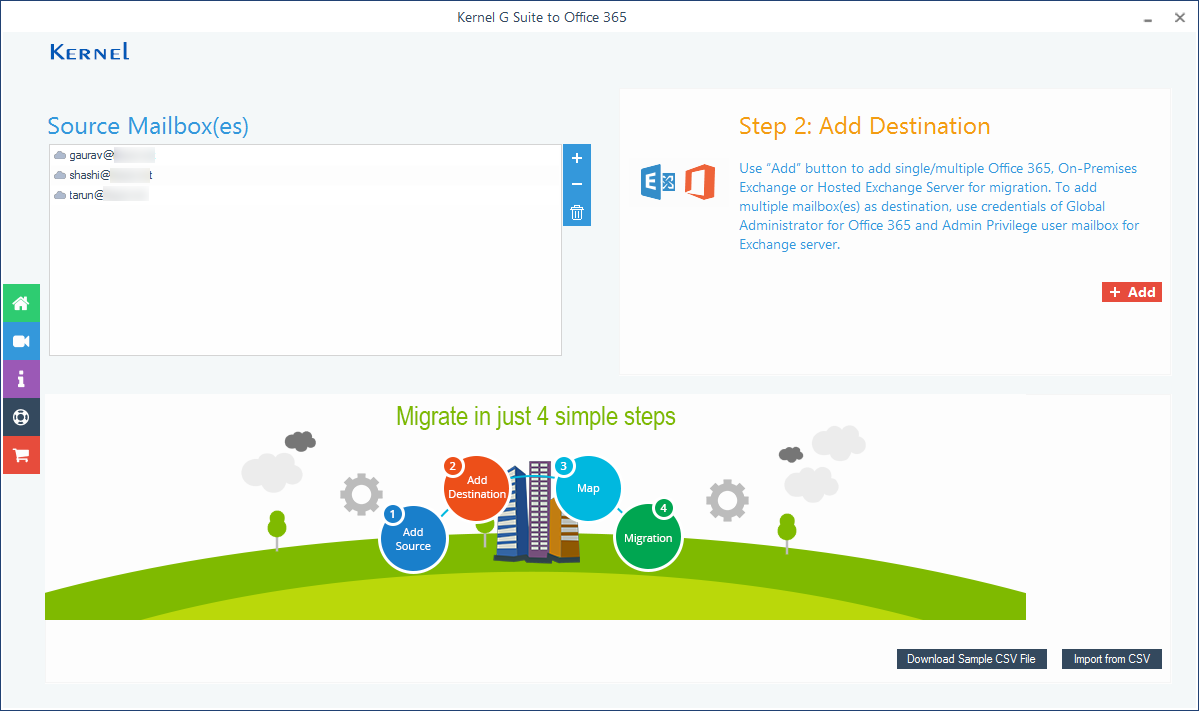Click the trash icon to delete all mailboxes
The width and height of the screenshot is (1199, 712).
click(x=577, y=213)
